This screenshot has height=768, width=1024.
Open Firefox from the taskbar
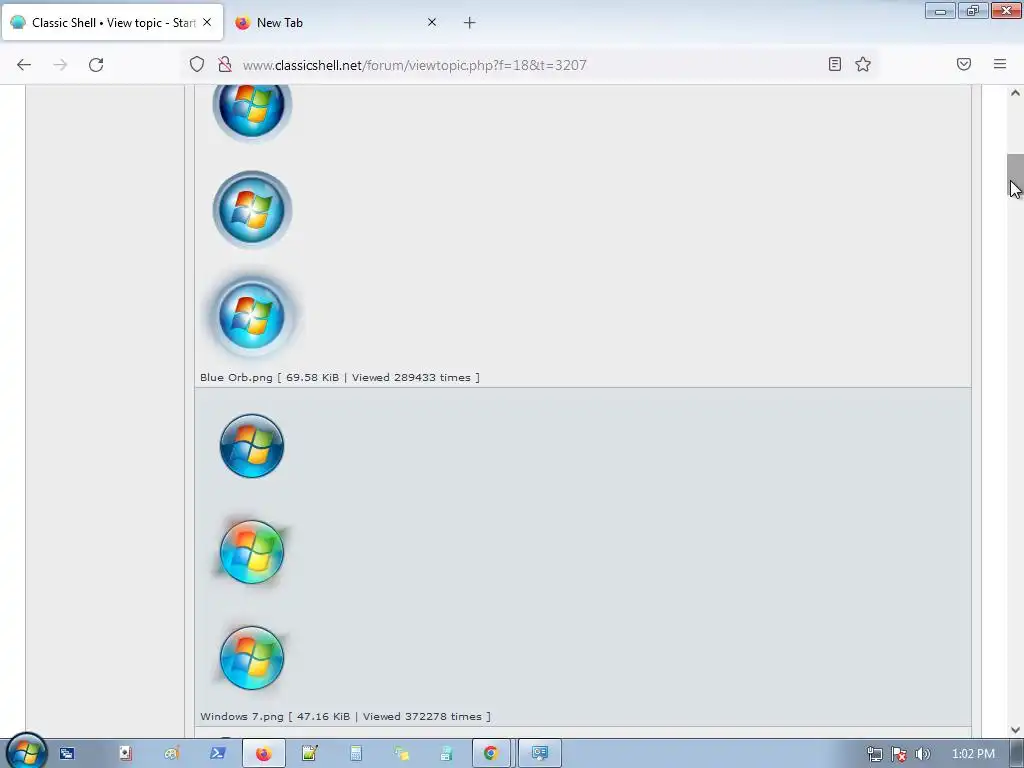pos(263,754)
